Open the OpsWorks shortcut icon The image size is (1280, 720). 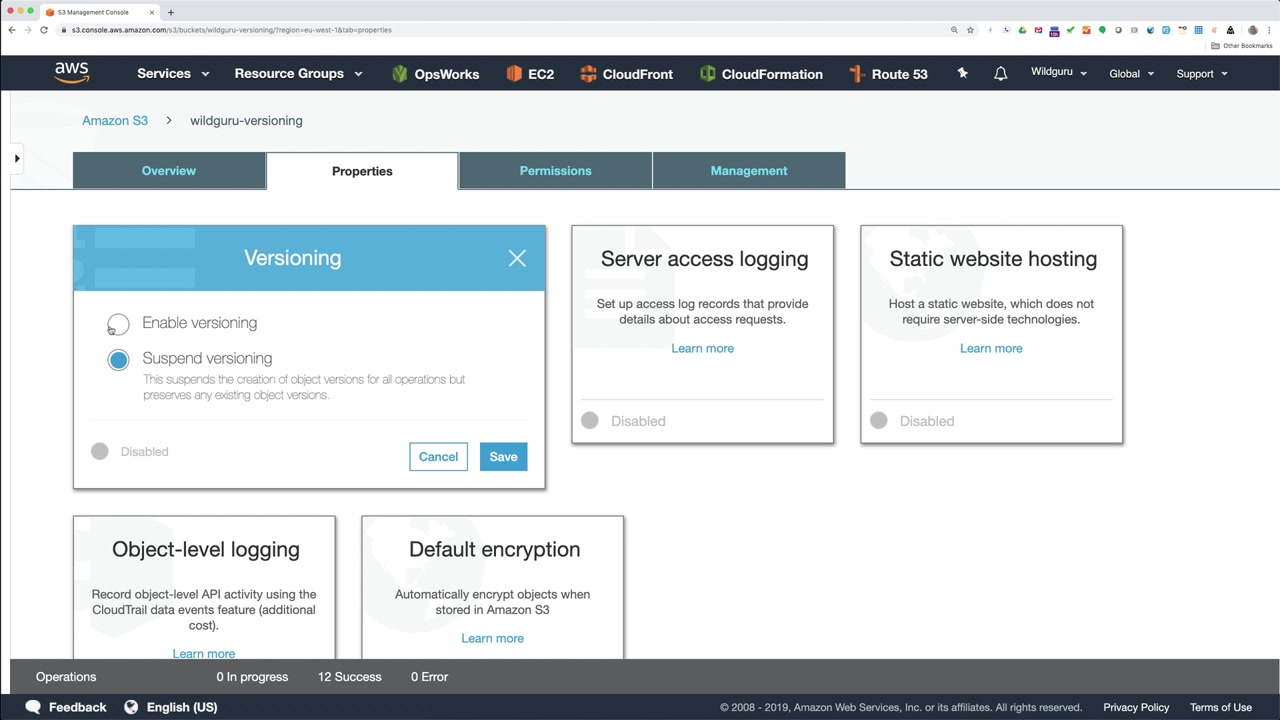click(400, 74)
